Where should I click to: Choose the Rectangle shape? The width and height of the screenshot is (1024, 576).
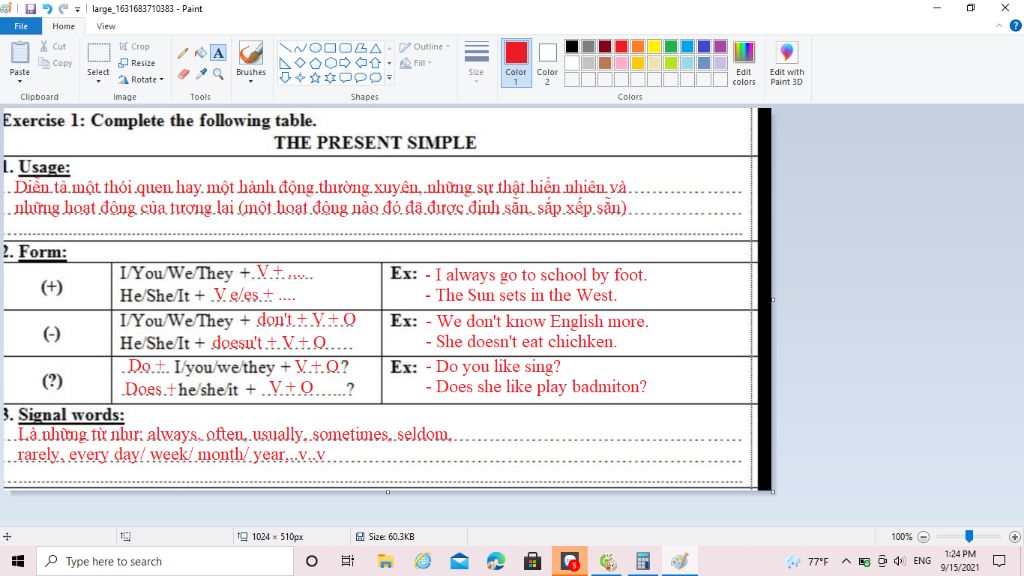(x=330, y=48)
